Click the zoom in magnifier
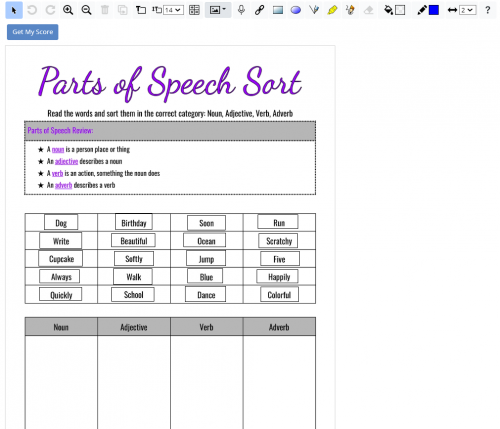500x429 pixels. [68, 10]
